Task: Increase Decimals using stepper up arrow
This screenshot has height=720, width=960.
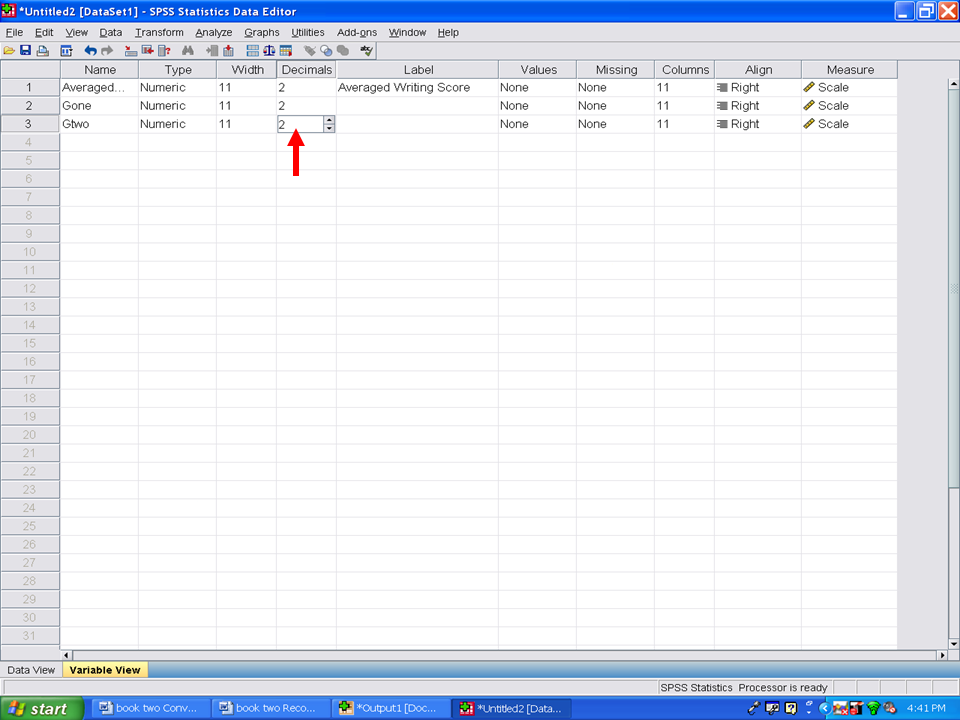Action: click(329, 120)
